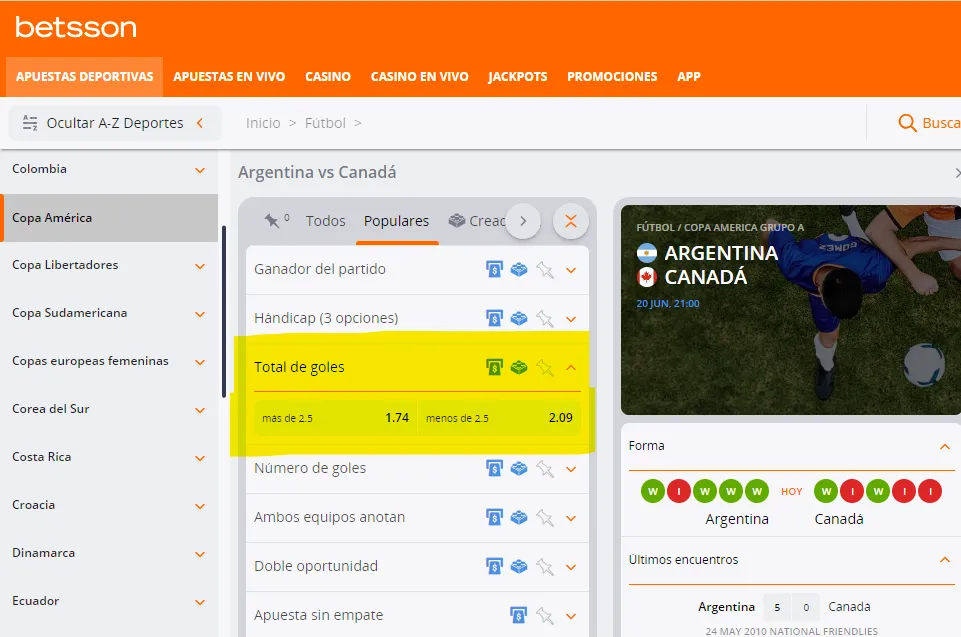Collapse the Total de goles market

pyautogui.click(x=571, y=367)
